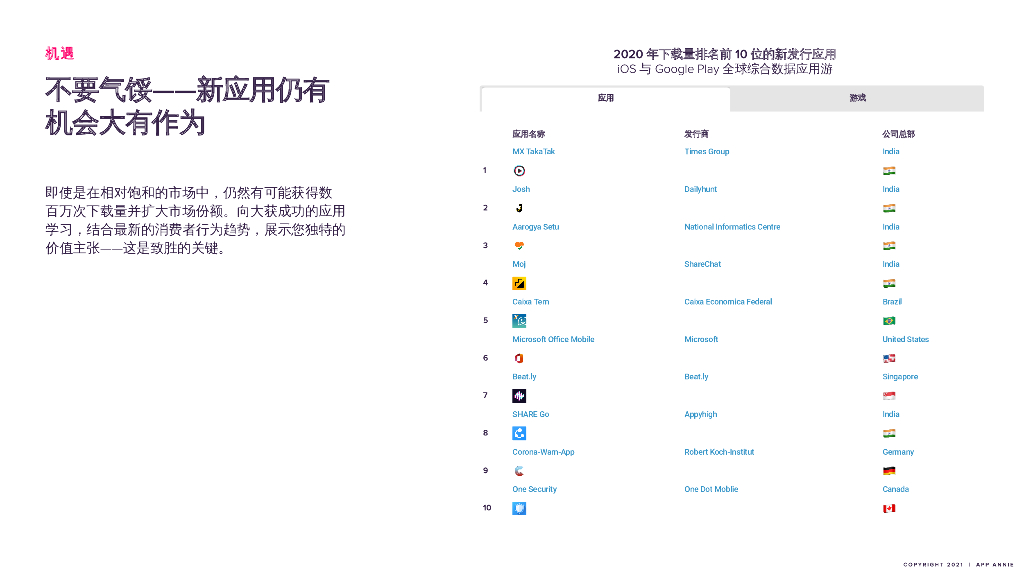
Task: Click the MX TakaTak app icon
Action: [519, 171]
